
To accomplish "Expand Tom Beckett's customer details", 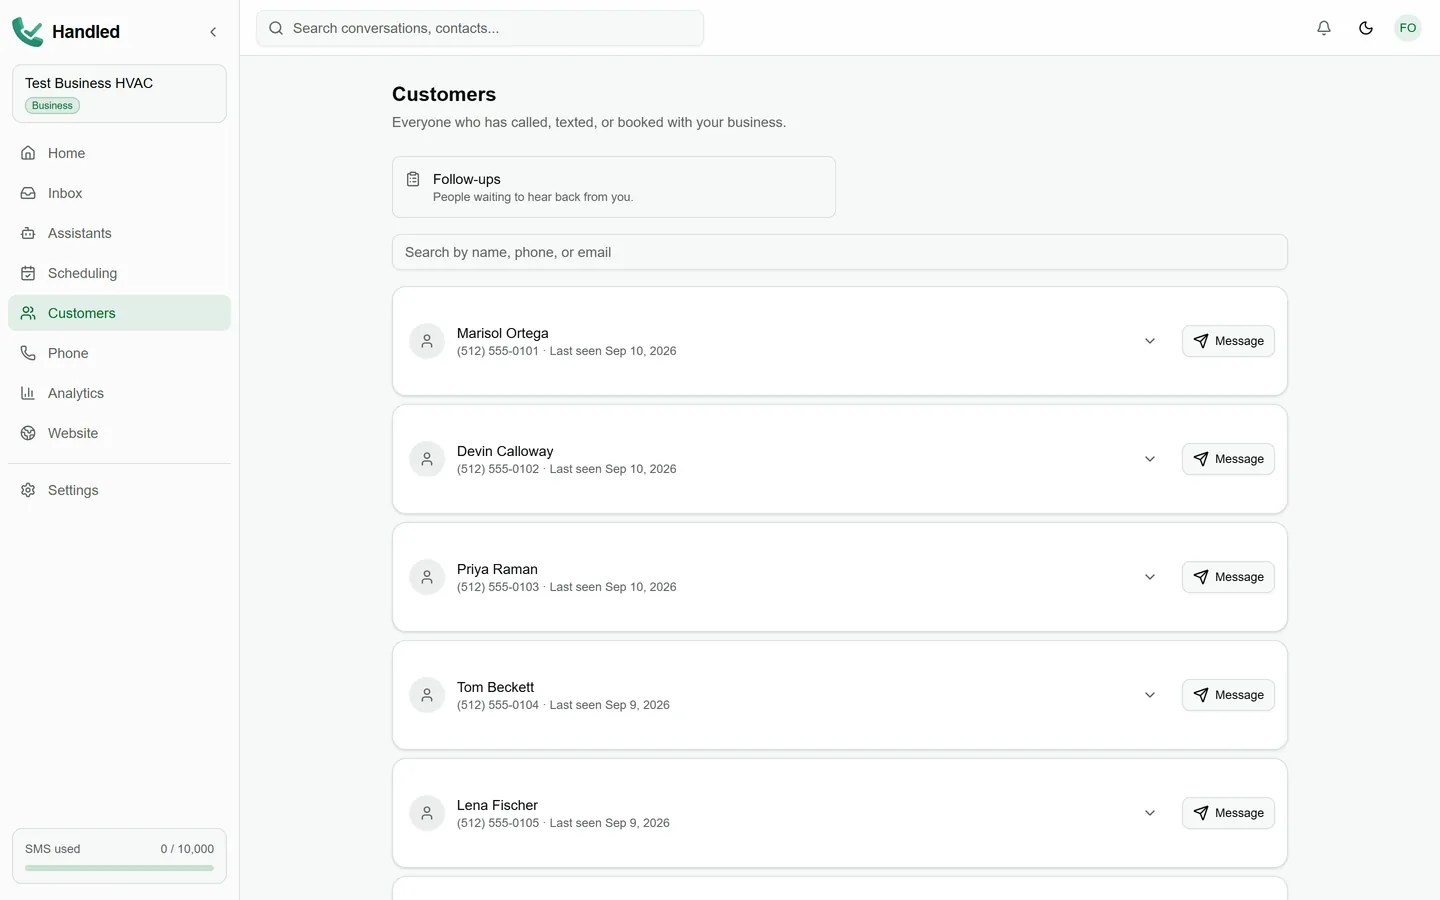I will (1150, 695).
